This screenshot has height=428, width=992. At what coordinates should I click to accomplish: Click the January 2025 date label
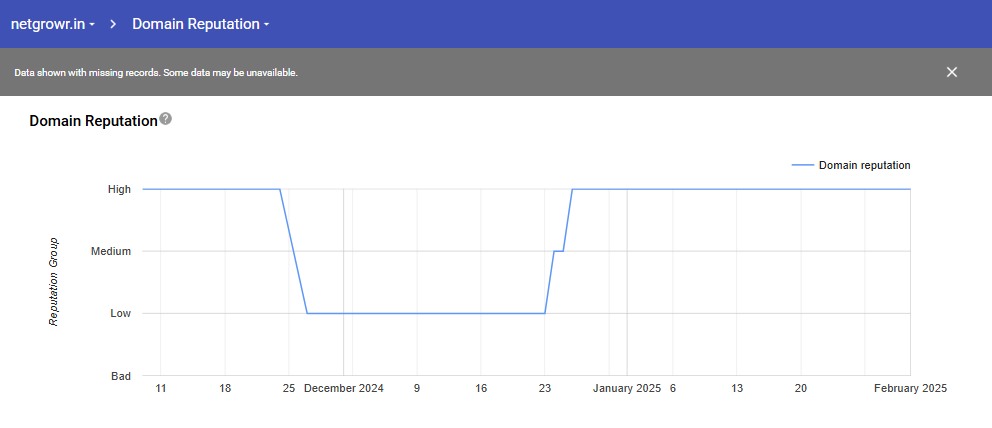click(x=627, y=388)
